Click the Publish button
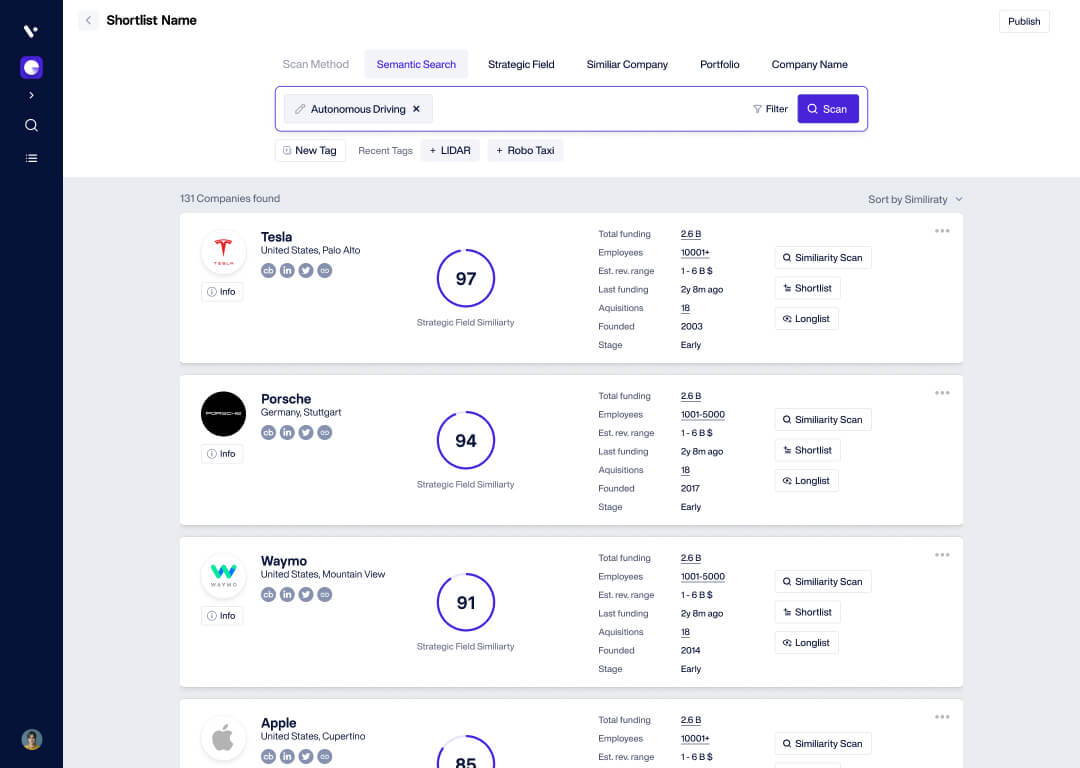1080x768 pixels. pos(1024,21)
